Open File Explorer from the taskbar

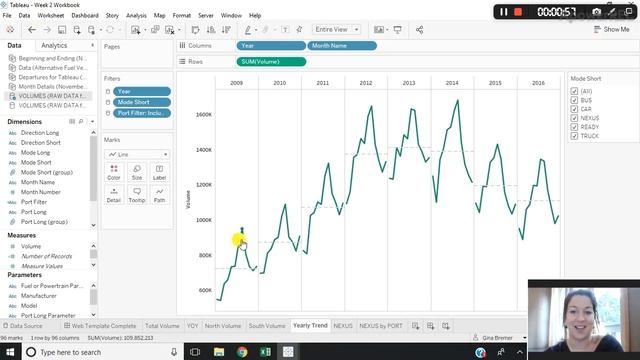pos(219,352)
